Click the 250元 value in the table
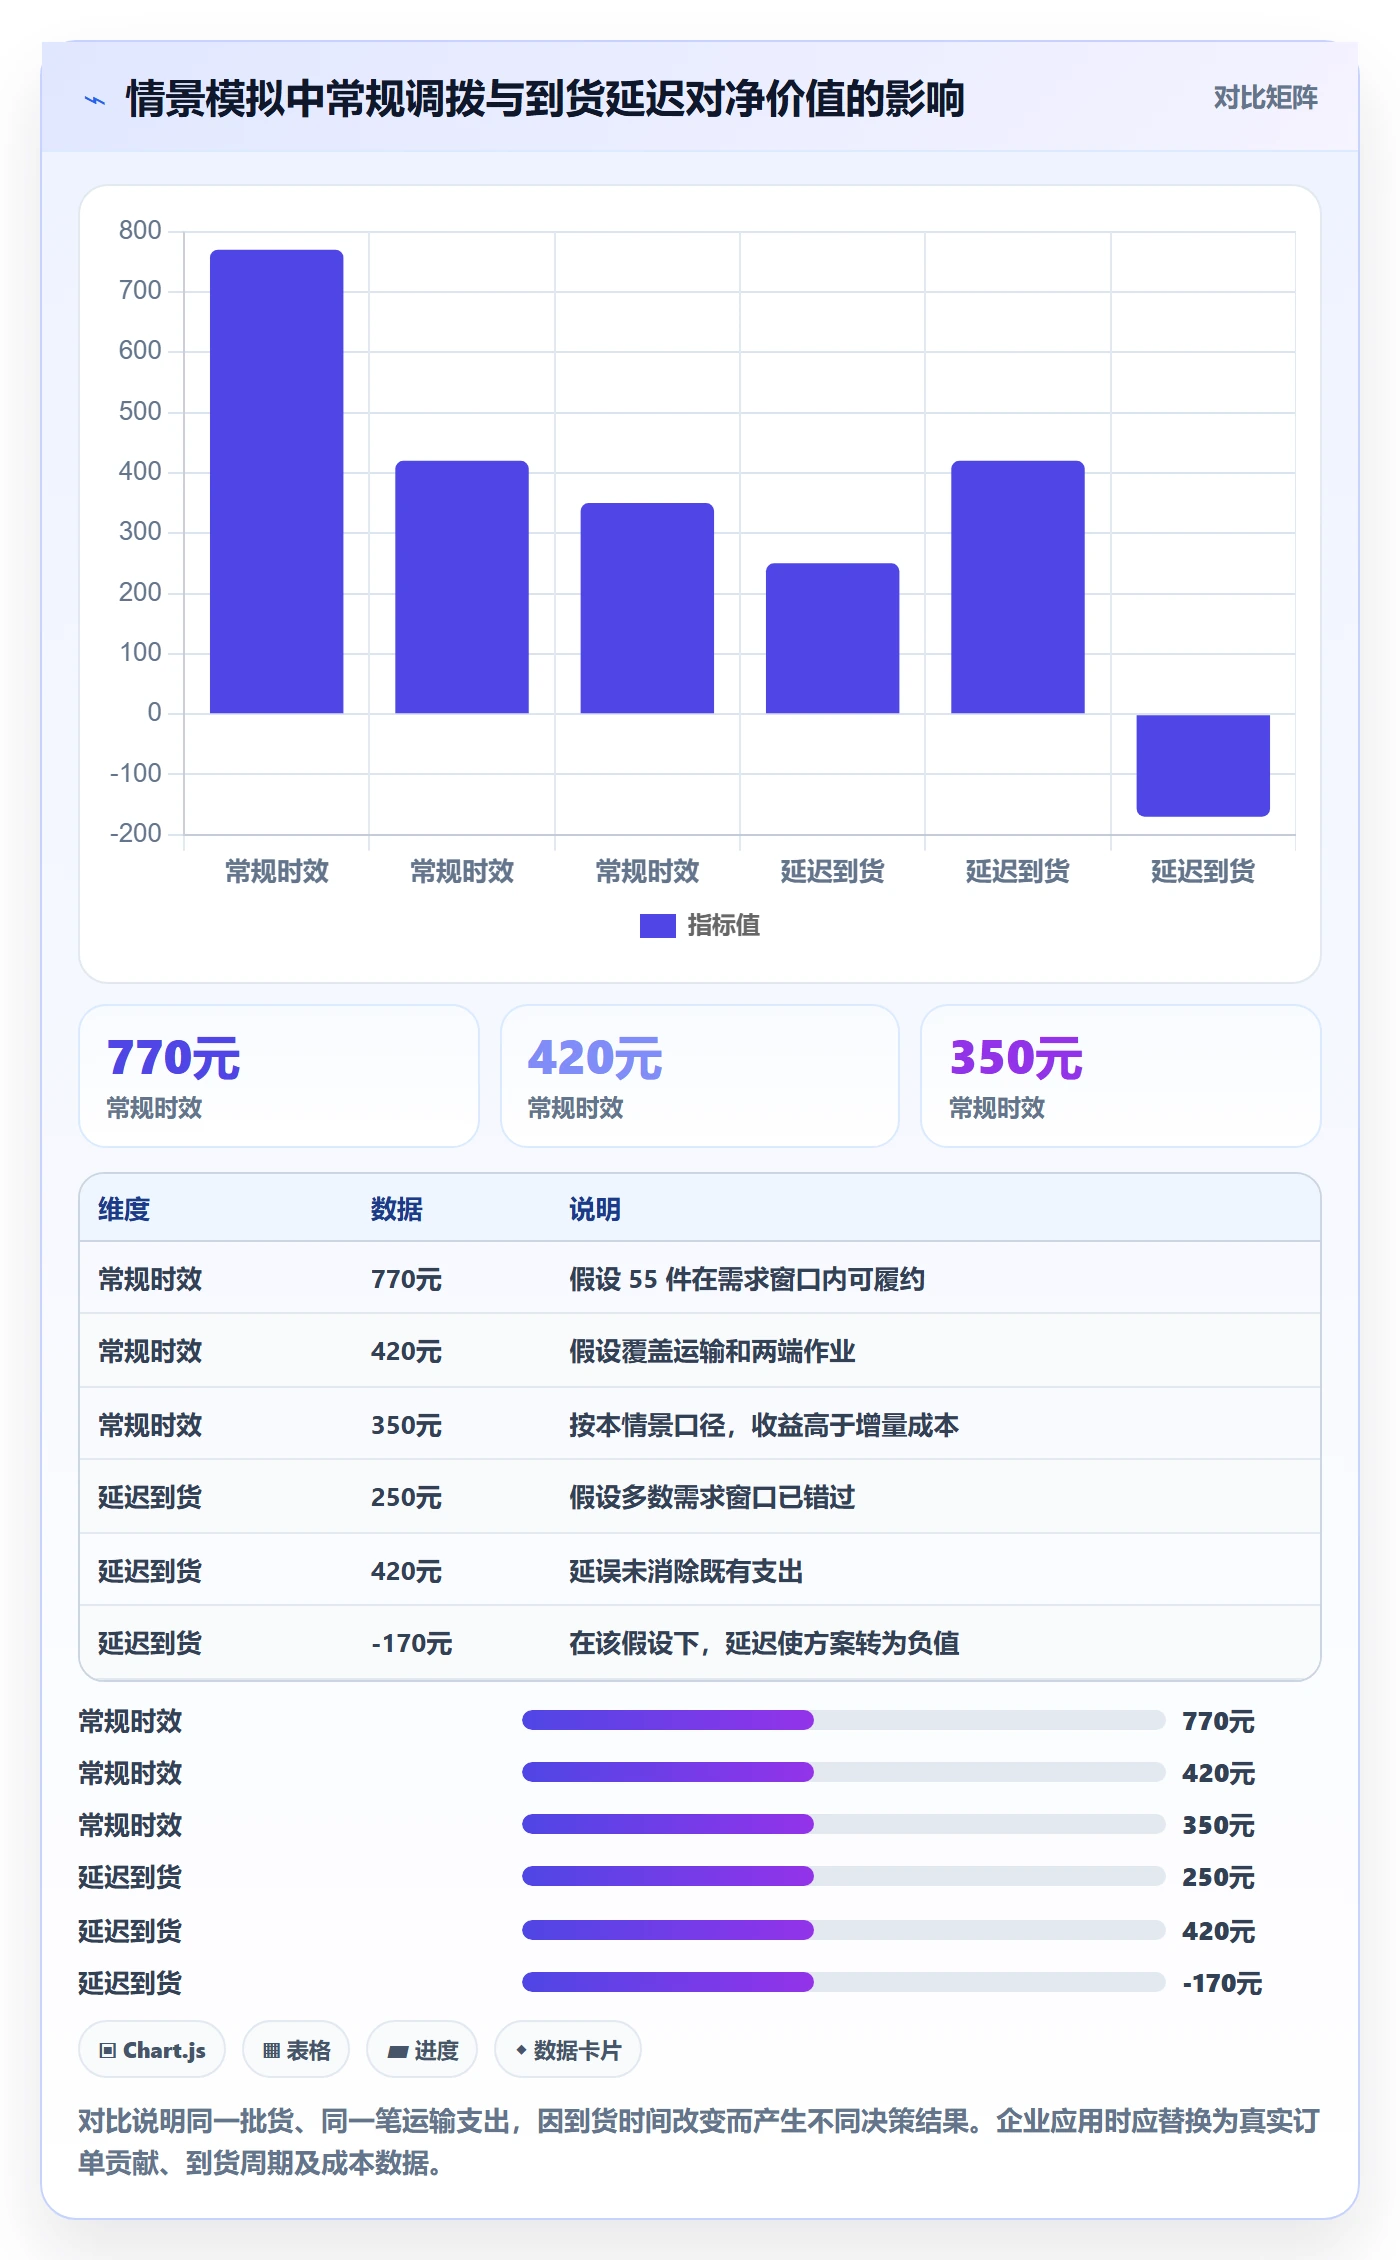Screen dimensions: 1400x2260 point(406,1497)
